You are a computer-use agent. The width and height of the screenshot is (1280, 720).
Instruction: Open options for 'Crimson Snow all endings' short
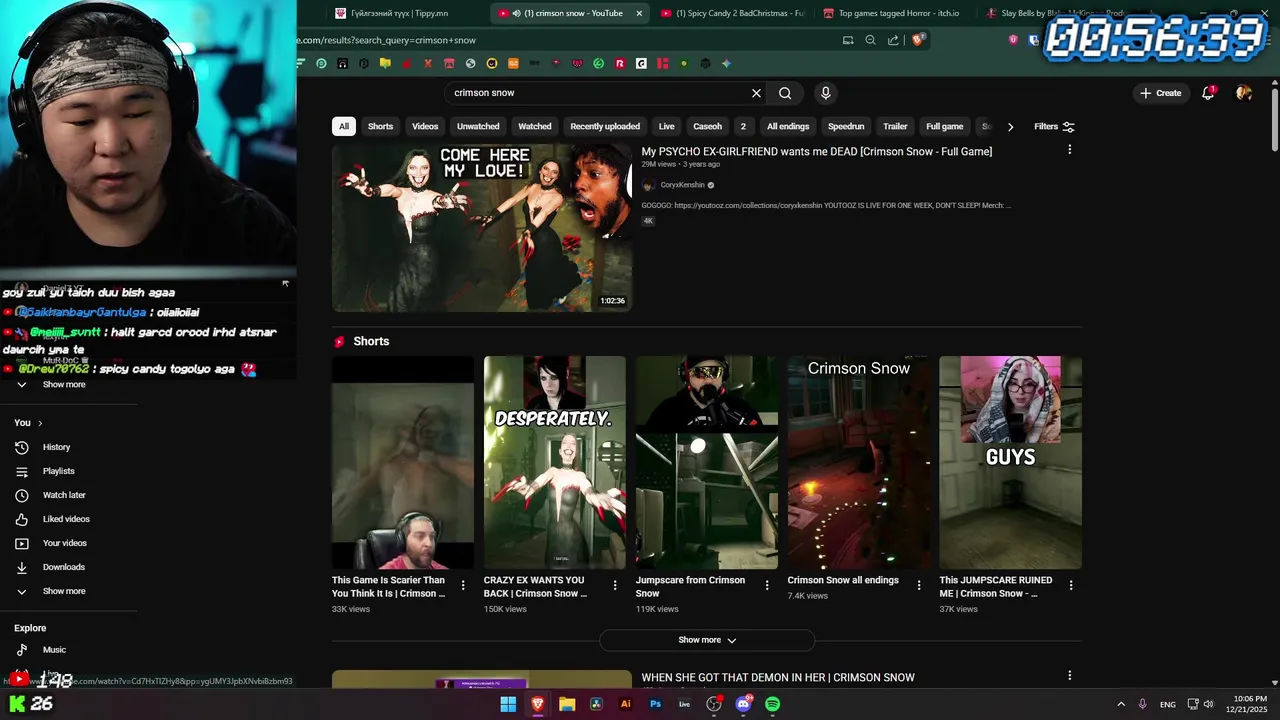point(919,585)
